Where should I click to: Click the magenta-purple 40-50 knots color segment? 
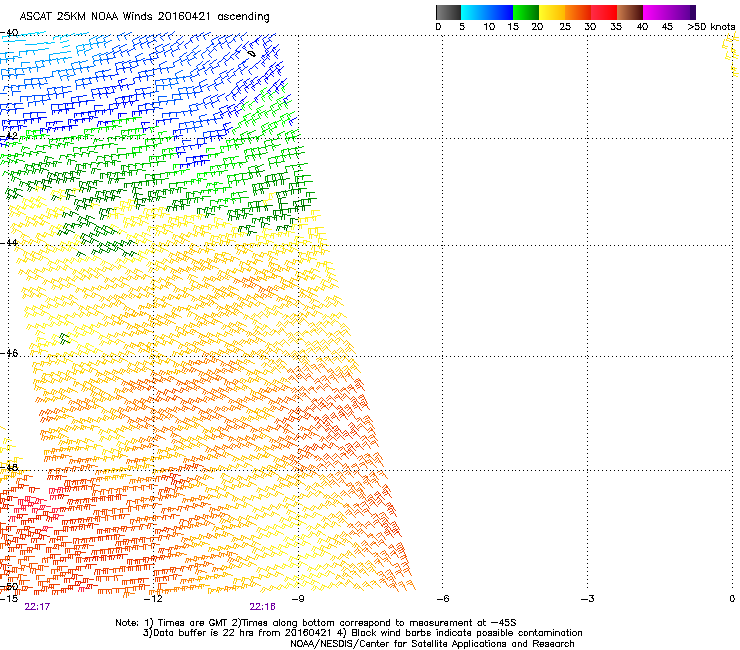coord(669,12)
